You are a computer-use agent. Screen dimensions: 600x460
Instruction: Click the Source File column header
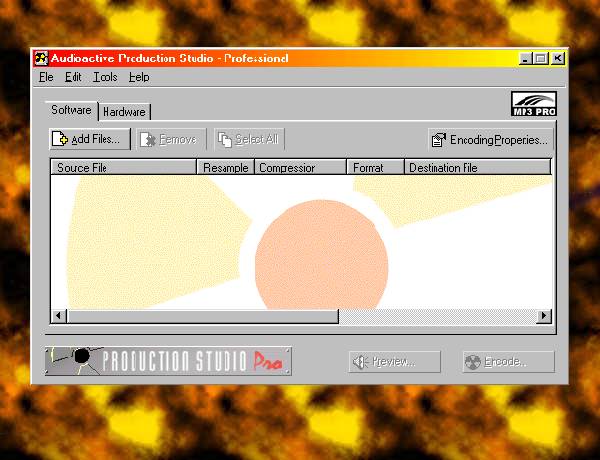coord(123,168)
